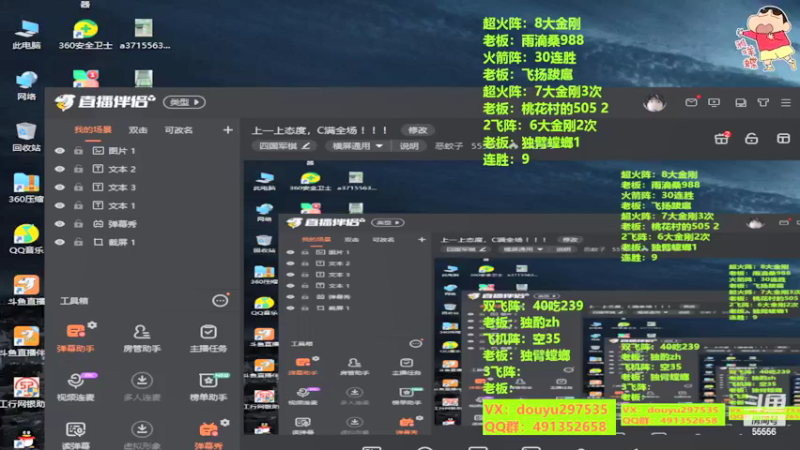Open QQ音乐 on real desktop, not preview
This screenshot has width=800, height=450.
[27, 239]
